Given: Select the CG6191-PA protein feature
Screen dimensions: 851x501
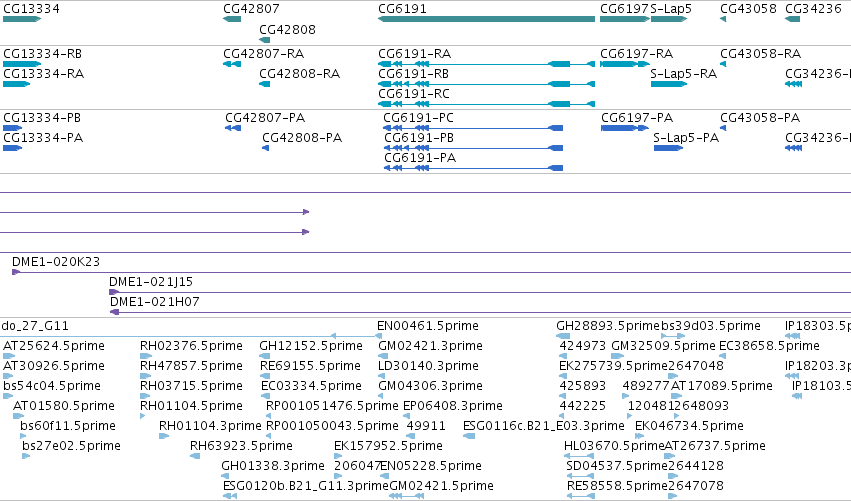Looking at the screenshot, I should [x=473, y=168].
